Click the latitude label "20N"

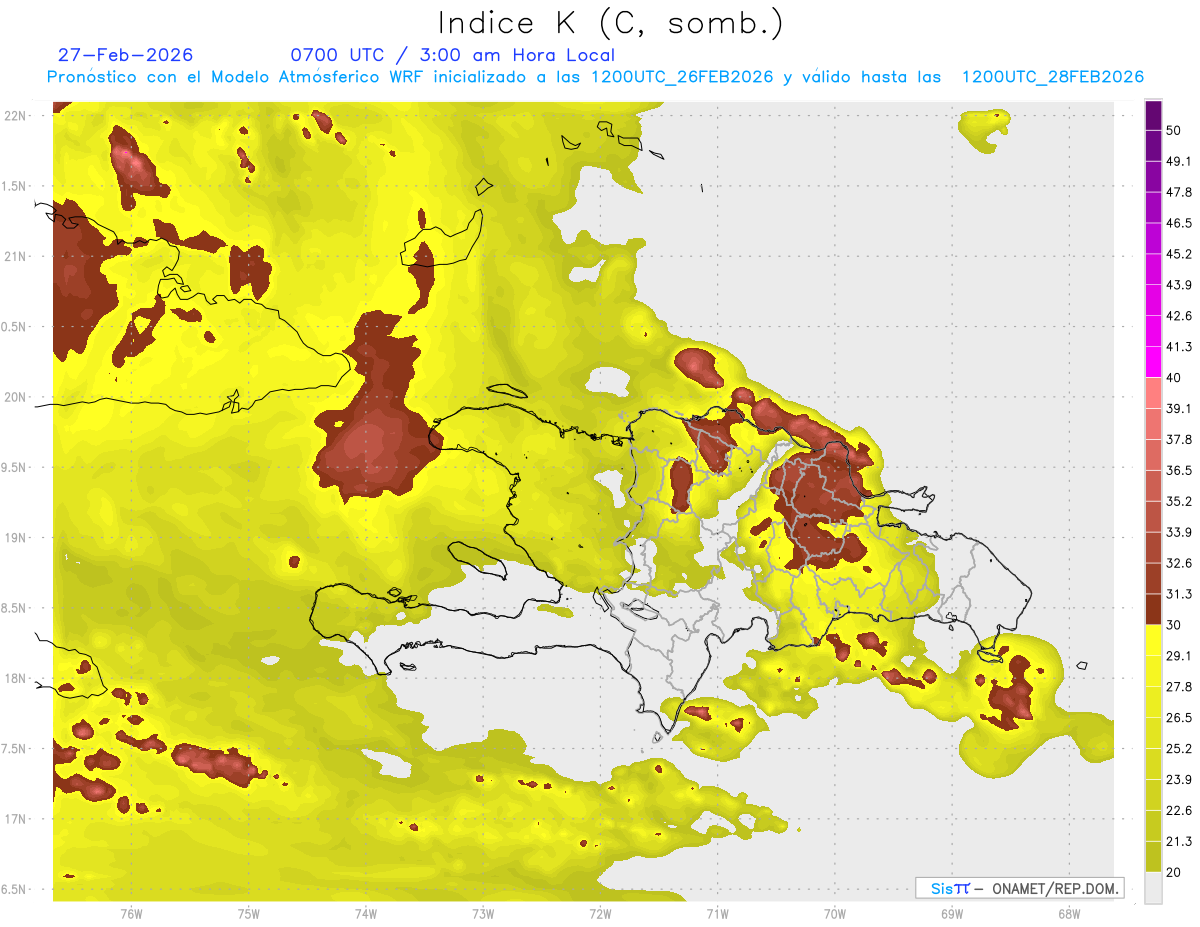(x=17, y=397)
